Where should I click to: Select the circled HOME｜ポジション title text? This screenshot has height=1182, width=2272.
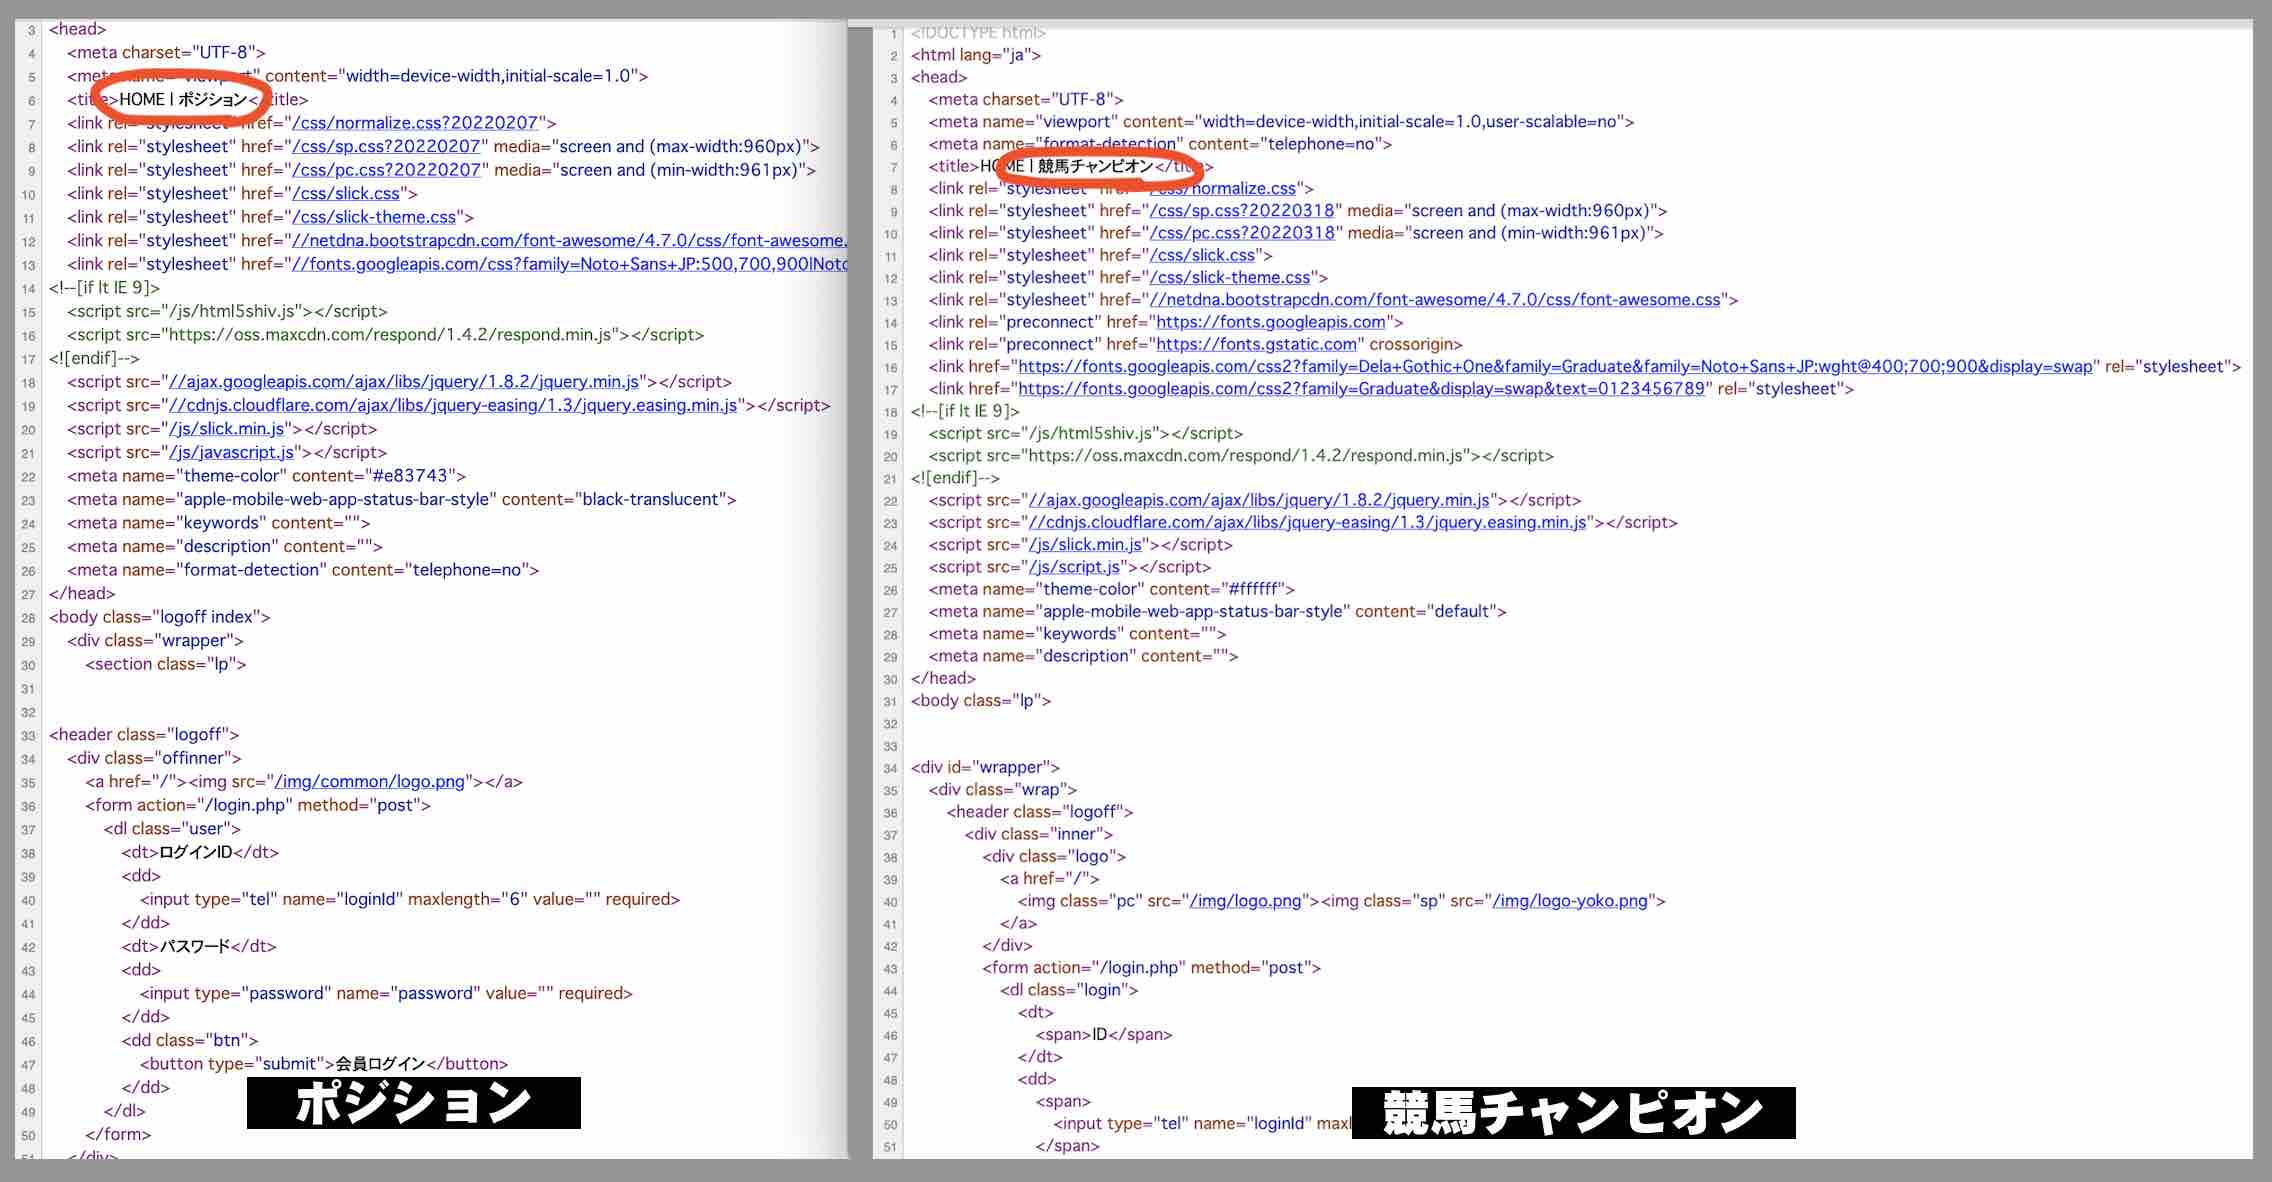185,99
